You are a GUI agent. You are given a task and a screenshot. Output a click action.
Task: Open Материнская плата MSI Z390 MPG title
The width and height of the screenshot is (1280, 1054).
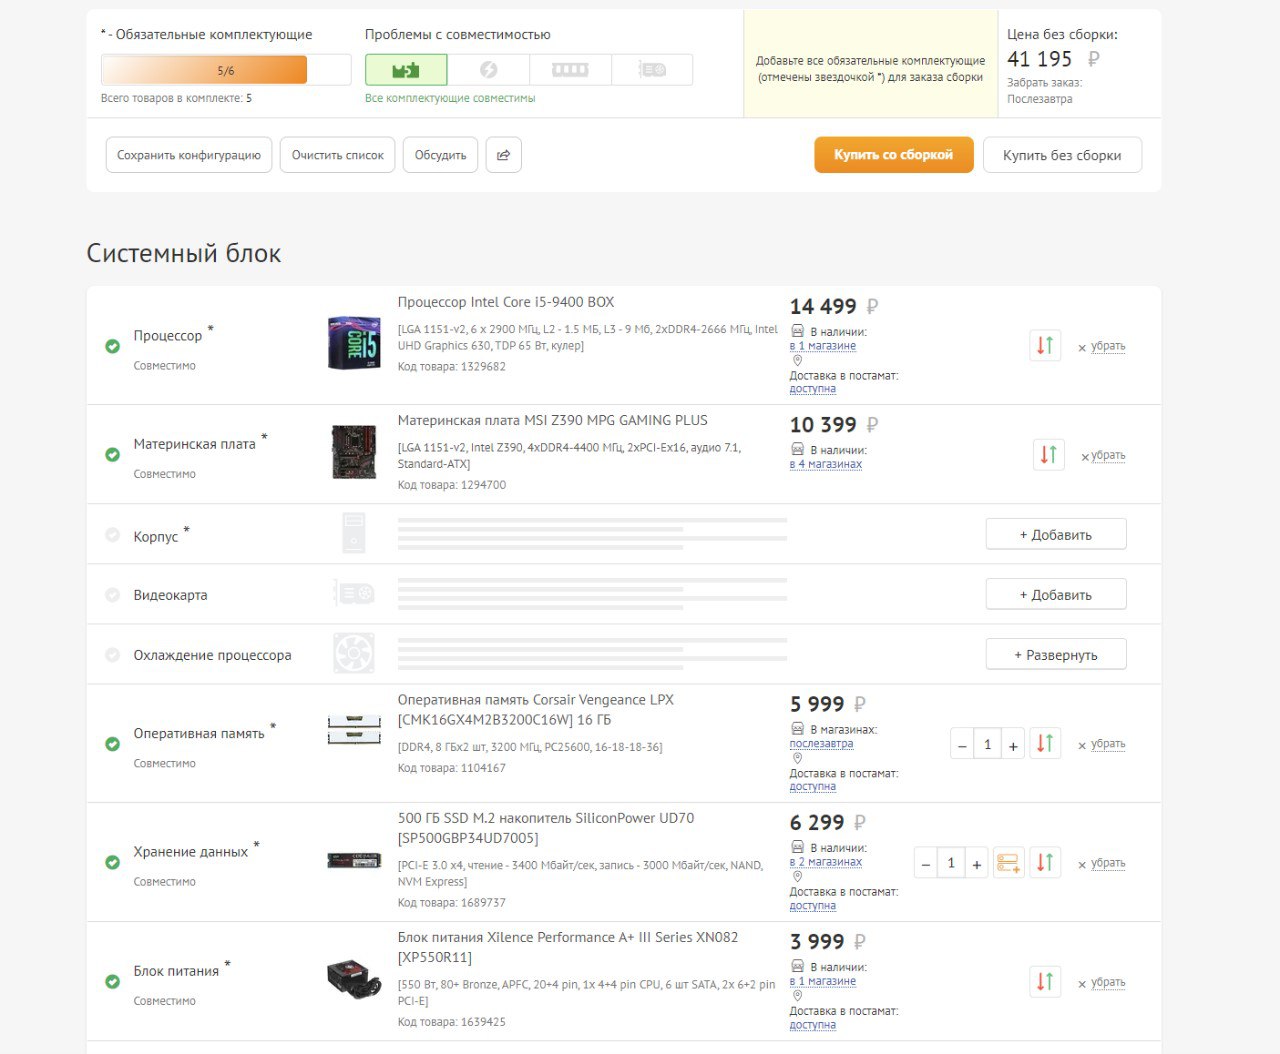pos(552,420)
